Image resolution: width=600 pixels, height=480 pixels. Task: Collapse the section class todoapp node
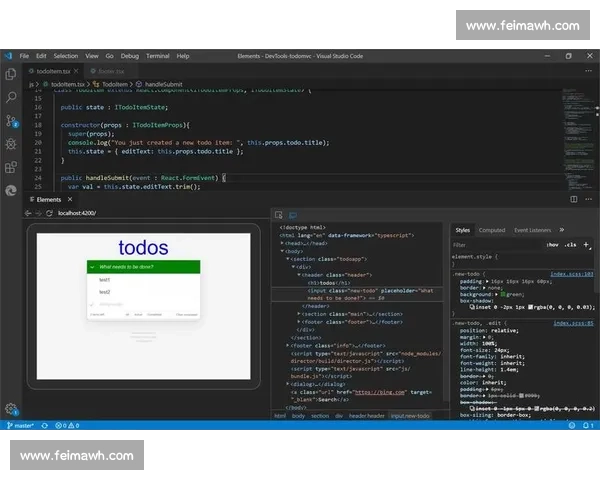click(x=288, y=259)
